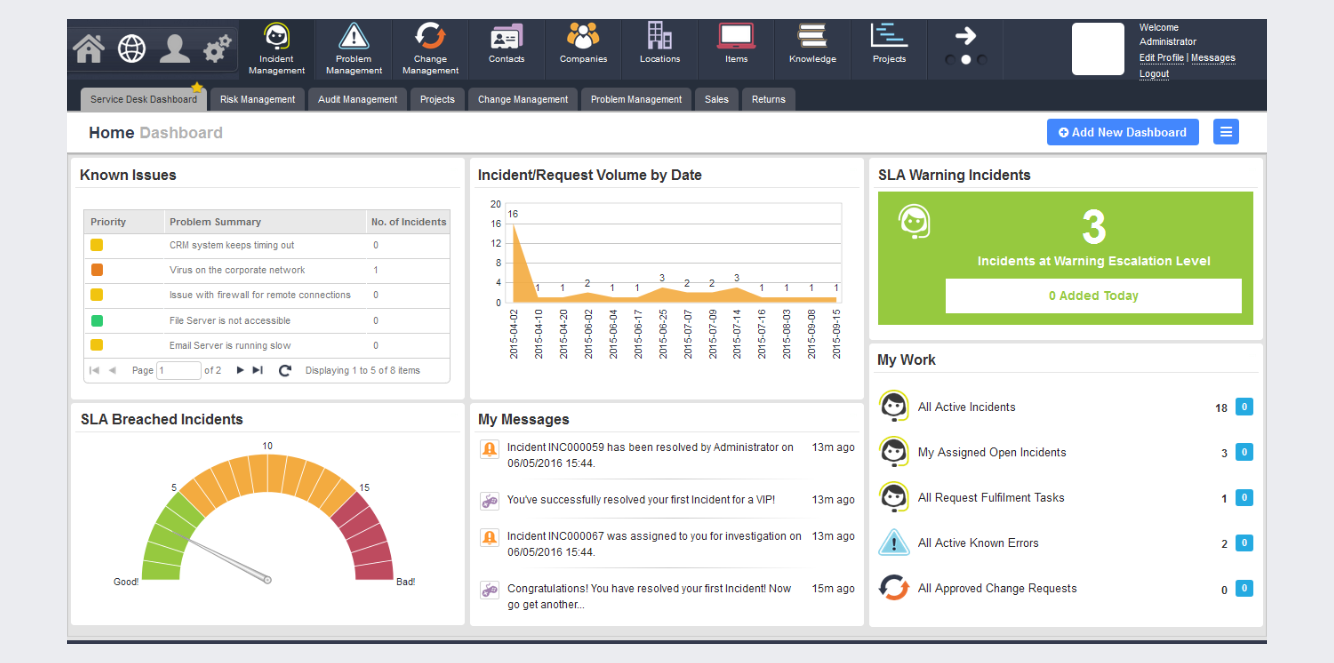Viewport: 1334px width, 663px height.
Task: Click the SLA Breached Incidents gauge needle
Action: [x=220, y=555]
